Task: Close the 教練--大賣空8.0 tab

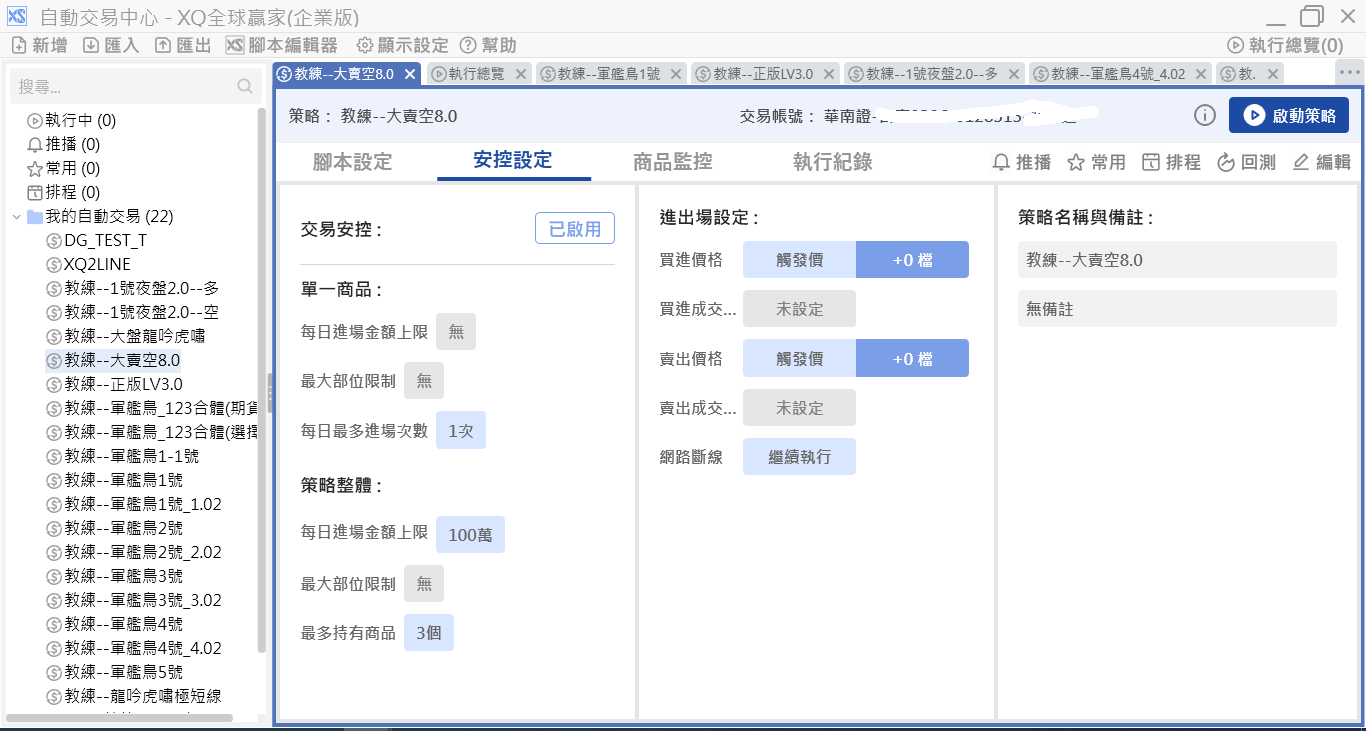Action: coord(410,74)
